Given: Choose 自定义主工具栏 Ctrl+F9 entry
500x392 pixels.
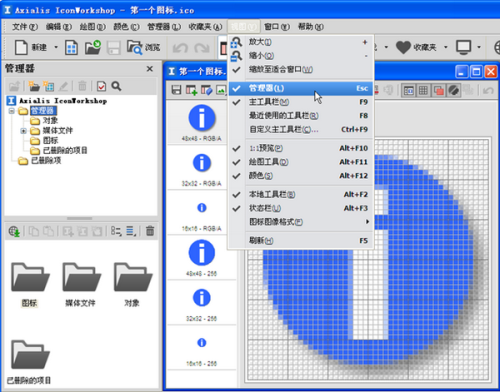Looking at the screenshot, I should (300, 129).
